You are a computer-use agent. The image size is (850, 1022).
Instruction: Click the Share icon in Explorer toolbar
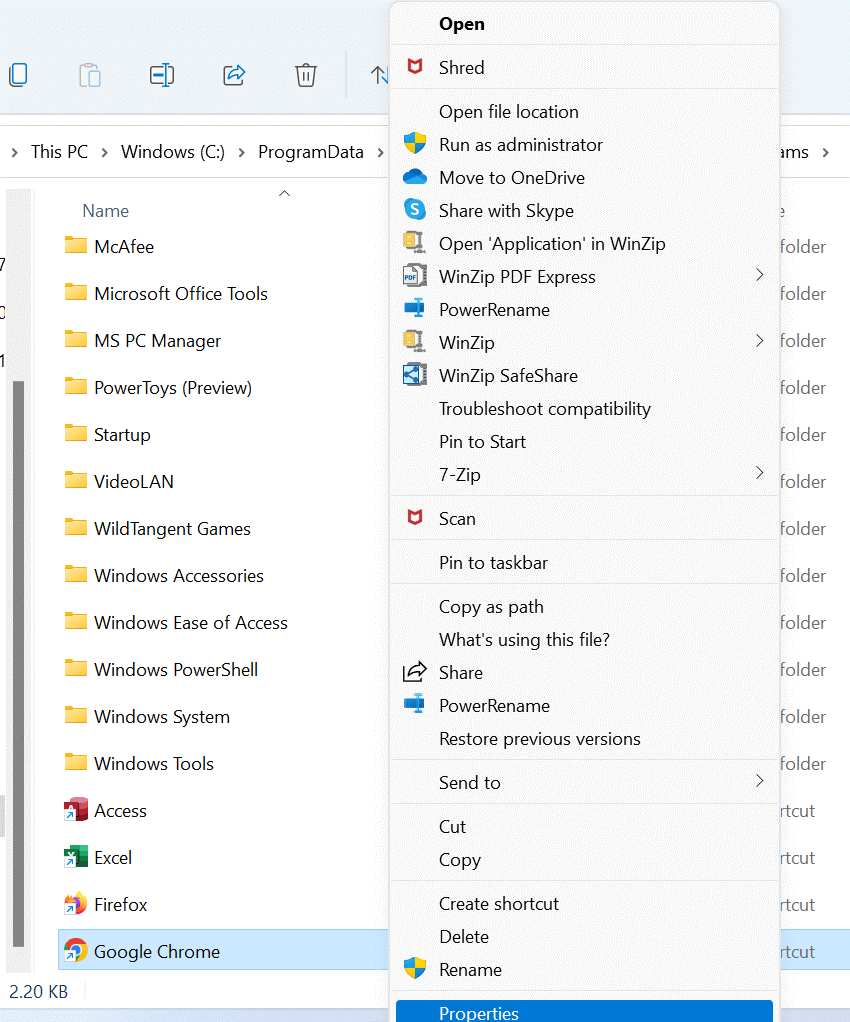(233, 75)
